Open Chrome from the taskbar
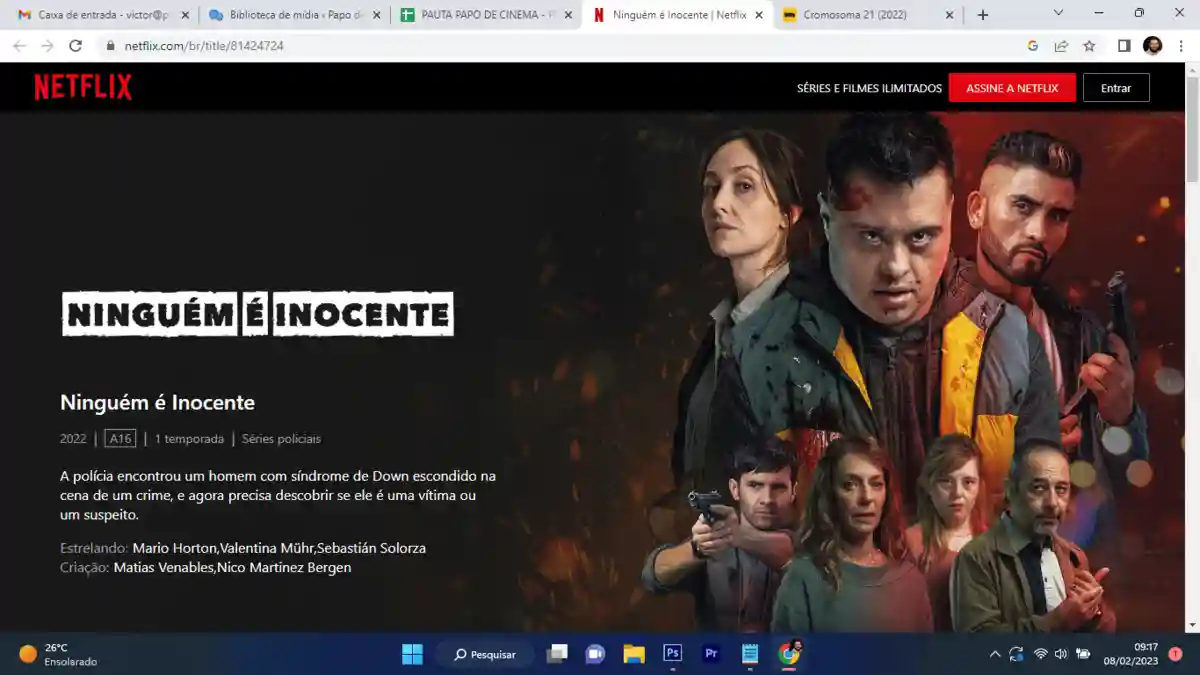1200x675 pixels. (x=790, y=654)
